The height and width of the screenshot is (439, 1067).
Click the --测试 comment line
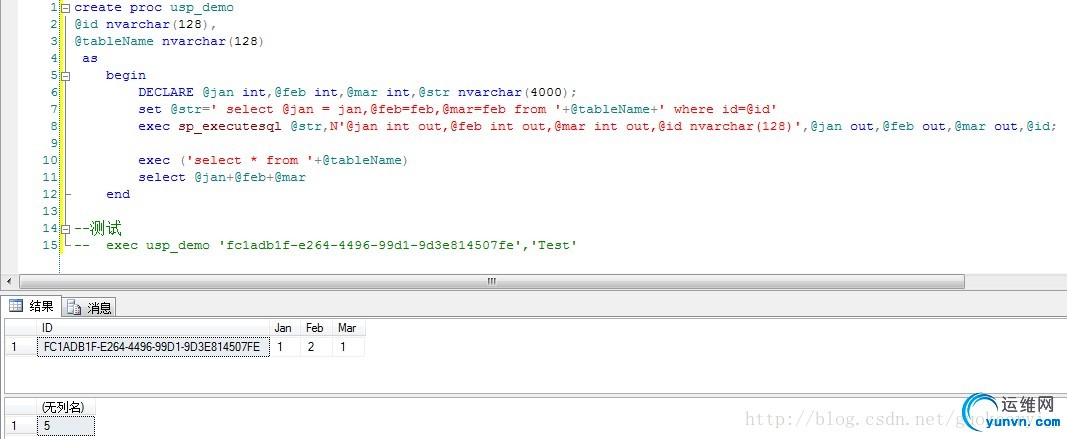97,228
